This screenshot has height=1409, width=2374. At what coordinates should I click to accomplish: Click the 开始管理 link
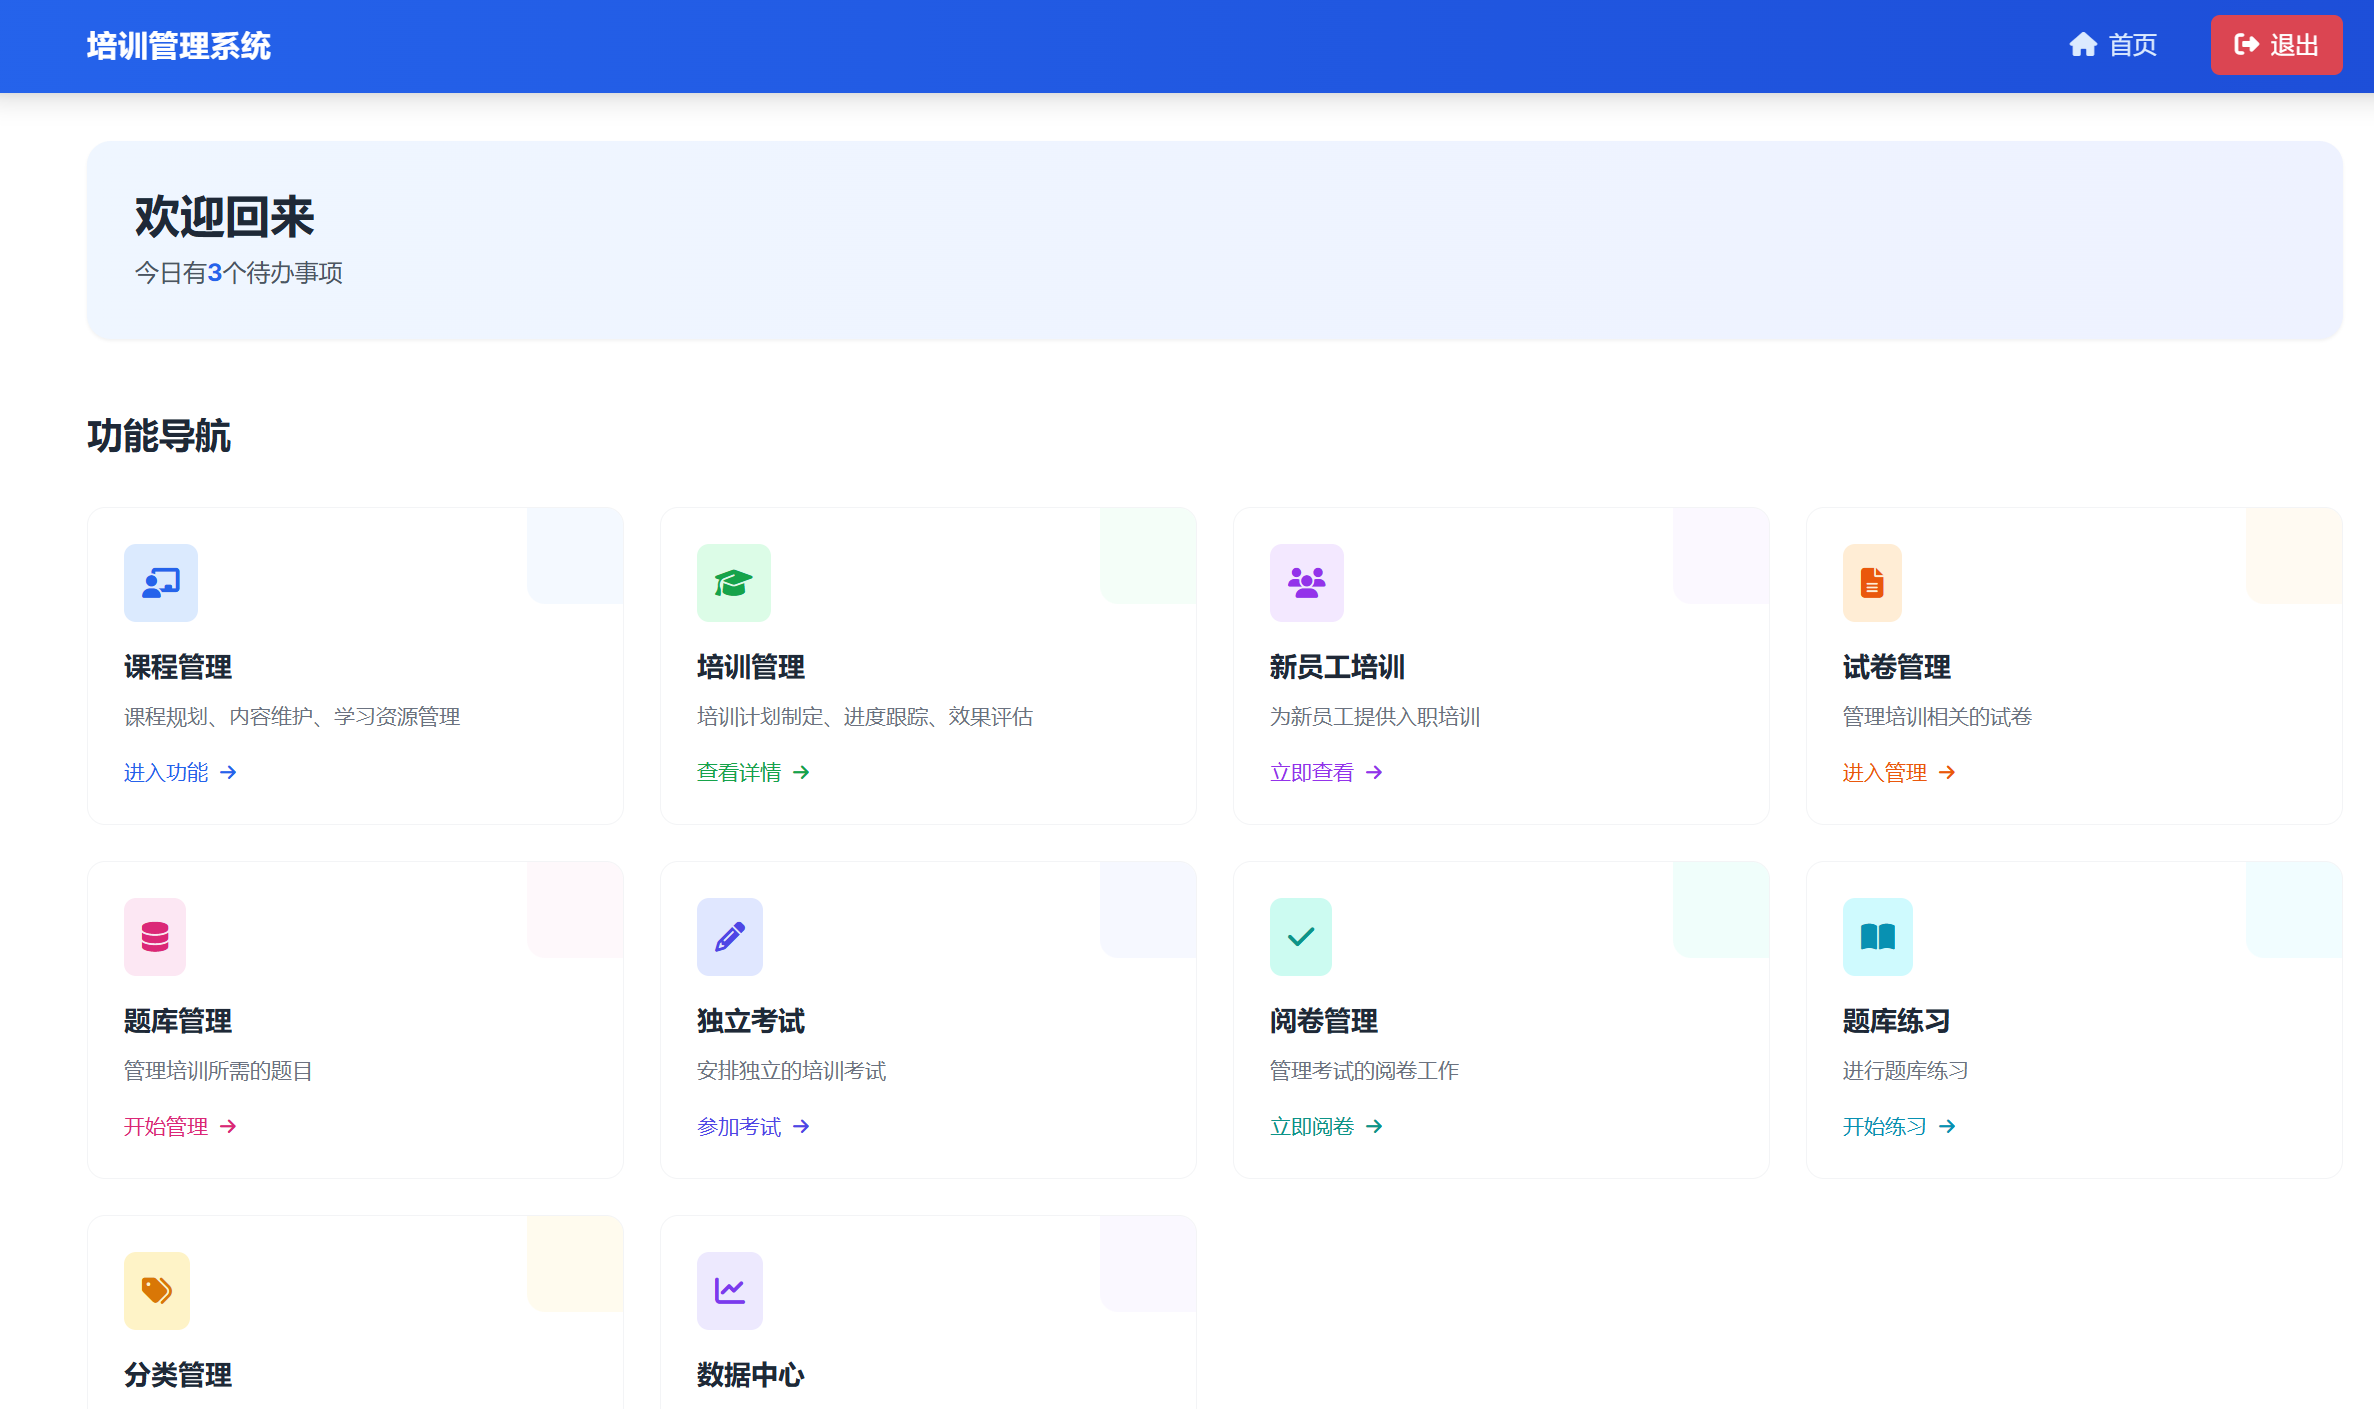180,1127
